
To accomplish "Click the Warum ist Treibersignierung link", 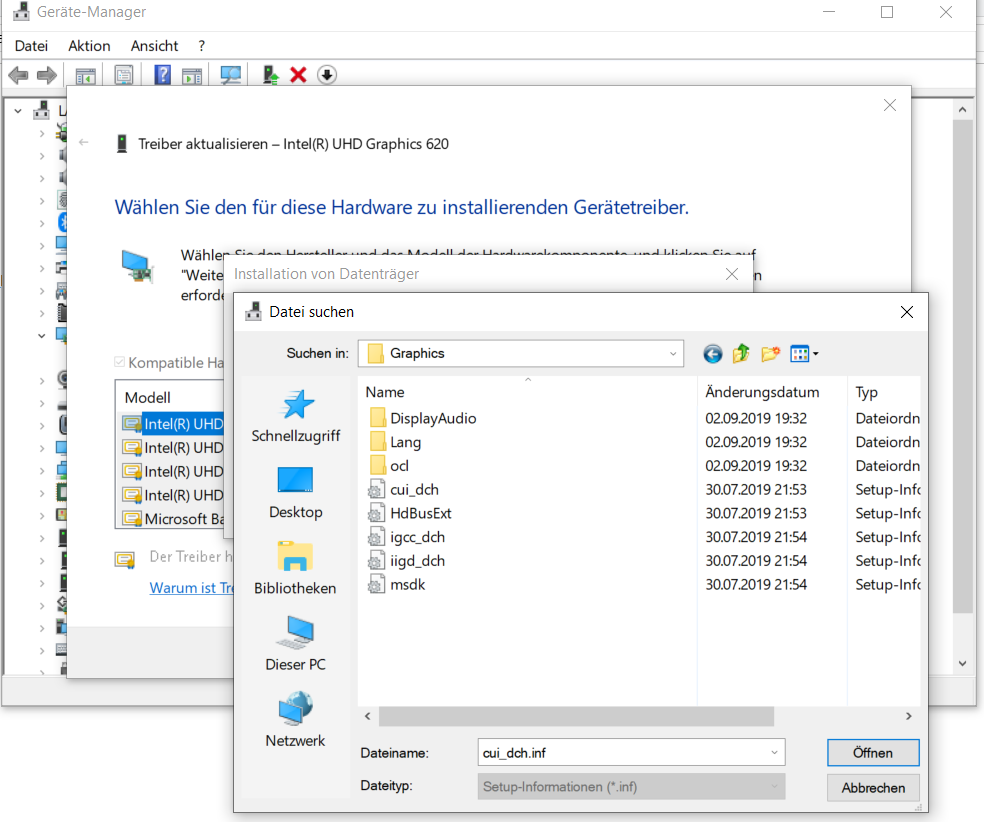I will coord(191,588).
